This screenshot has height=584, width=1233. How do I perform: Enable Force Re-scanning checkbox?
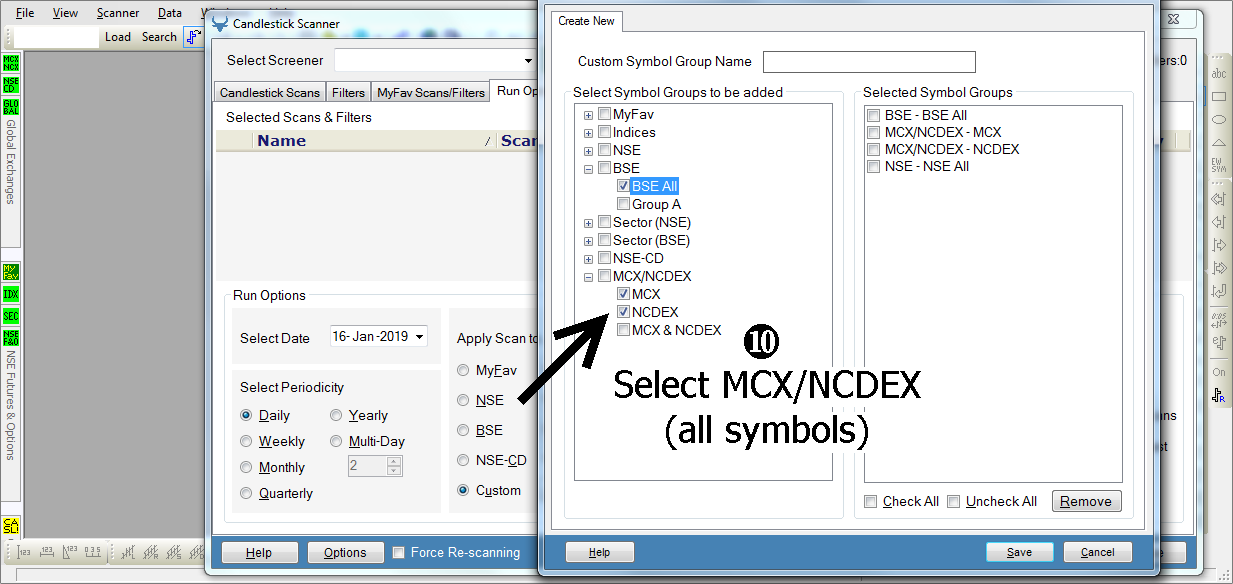pyautogui.click(x=399, y=553)
